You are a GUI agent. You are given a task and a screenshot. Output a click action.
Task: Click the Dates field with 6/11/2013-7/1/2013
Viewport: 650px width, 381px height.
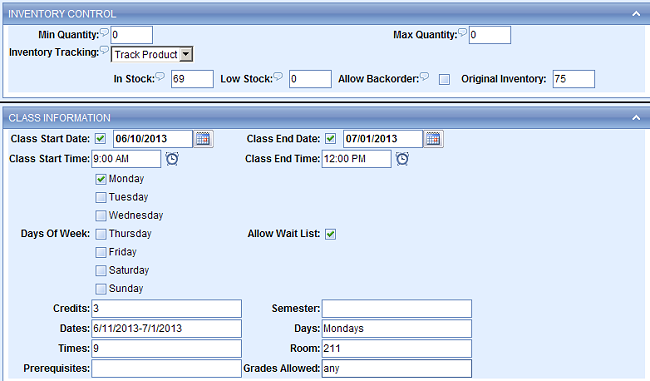pos(167,328)
